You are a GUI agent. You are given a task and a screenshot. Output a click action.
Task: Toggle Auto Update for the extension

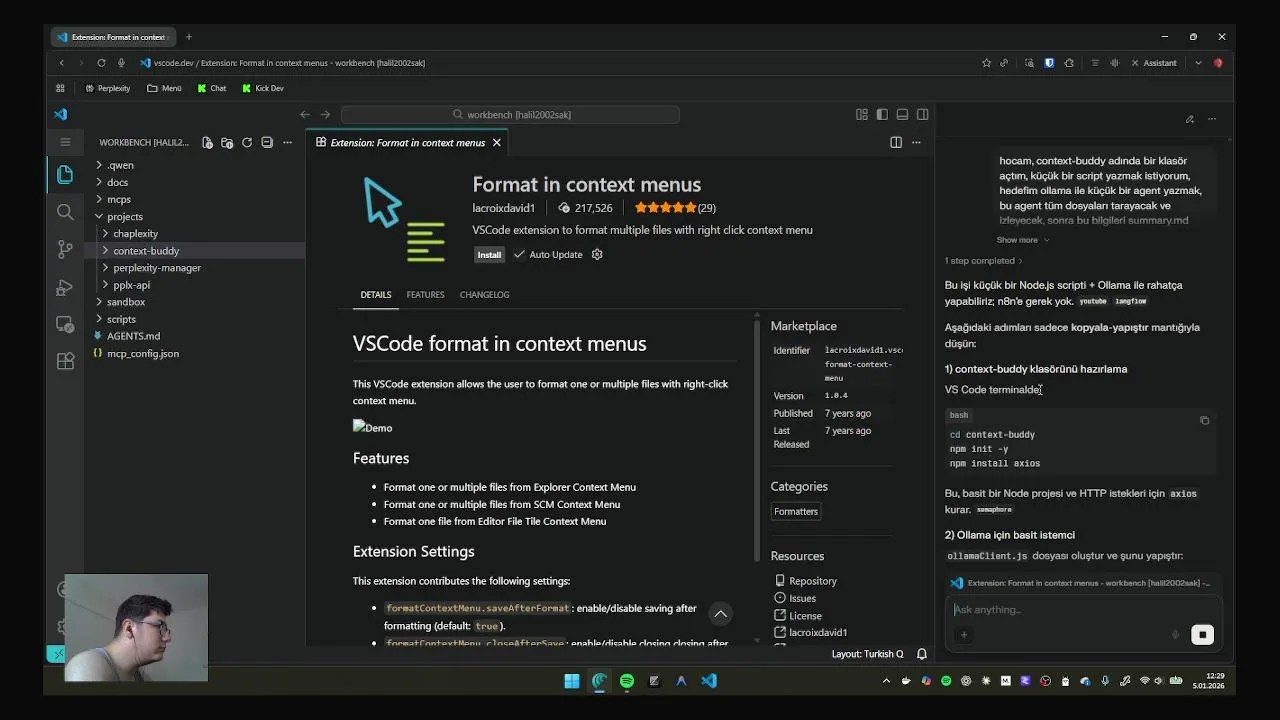[x=548, y=254]
